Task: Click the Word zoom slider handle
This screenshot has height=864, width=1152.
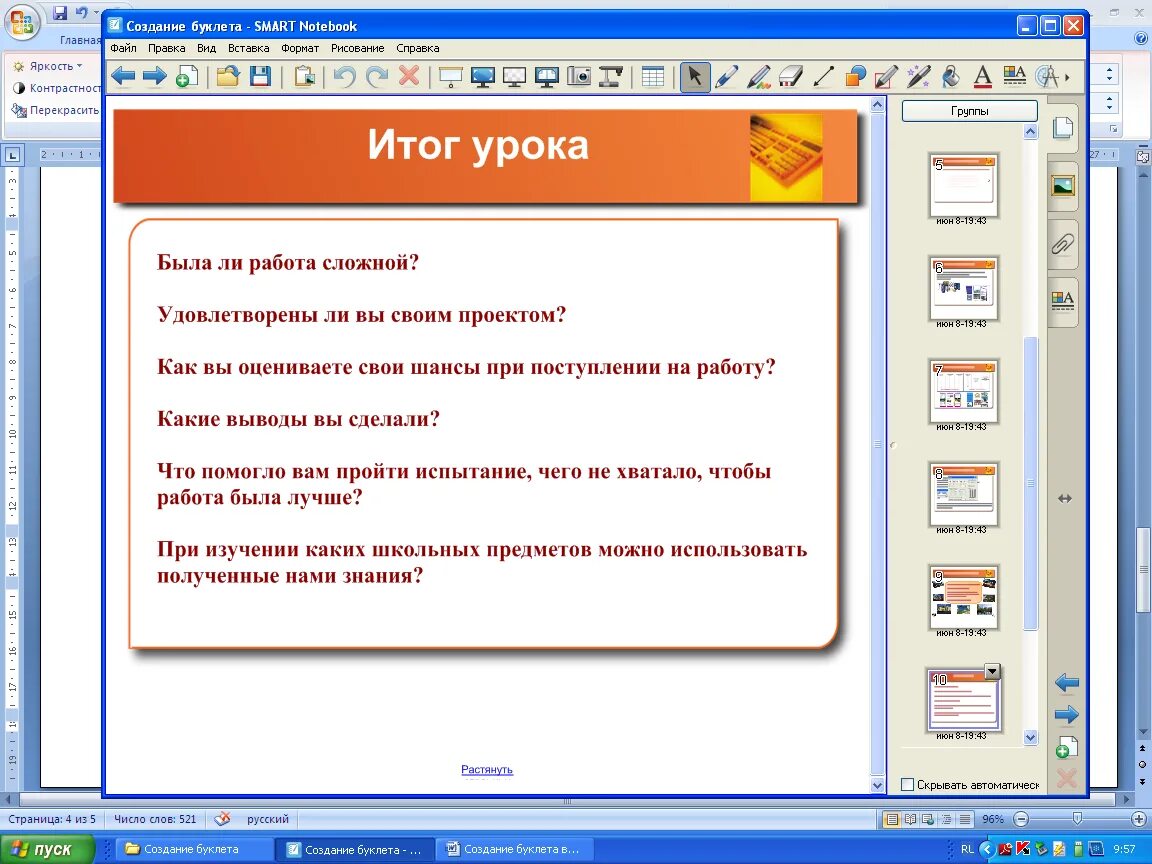Action: [x=1077, y=818]
